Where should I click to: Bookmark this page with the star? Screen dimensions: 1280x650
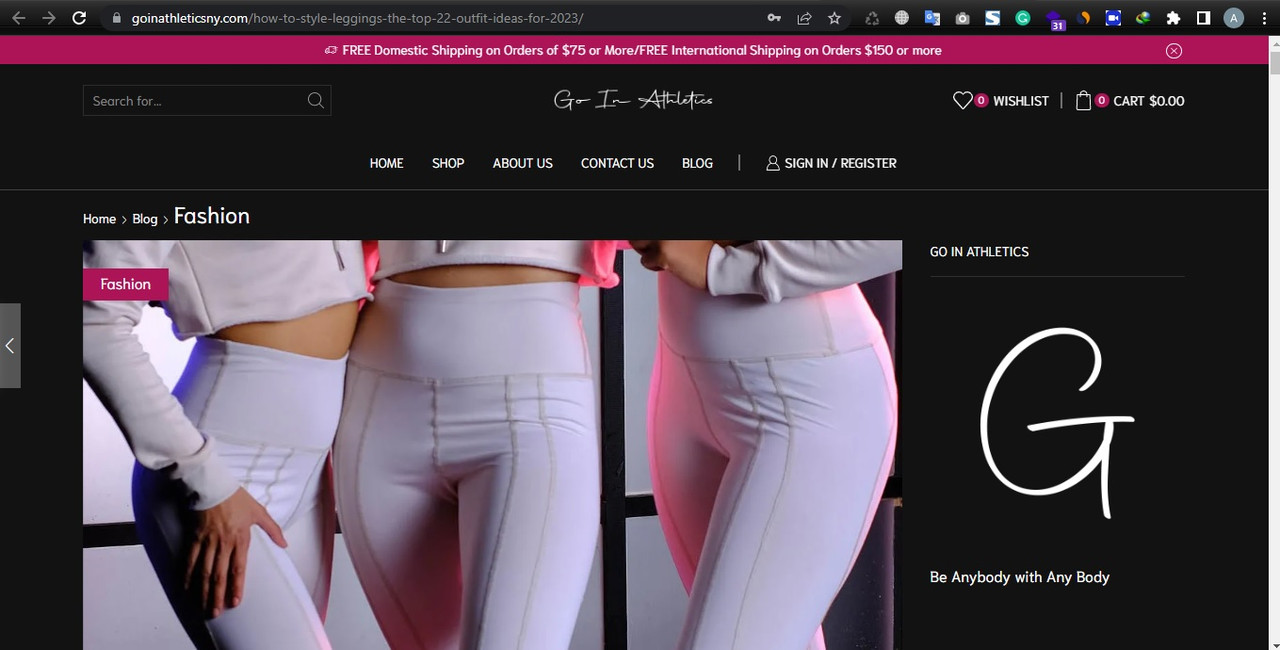pos(834,18)
